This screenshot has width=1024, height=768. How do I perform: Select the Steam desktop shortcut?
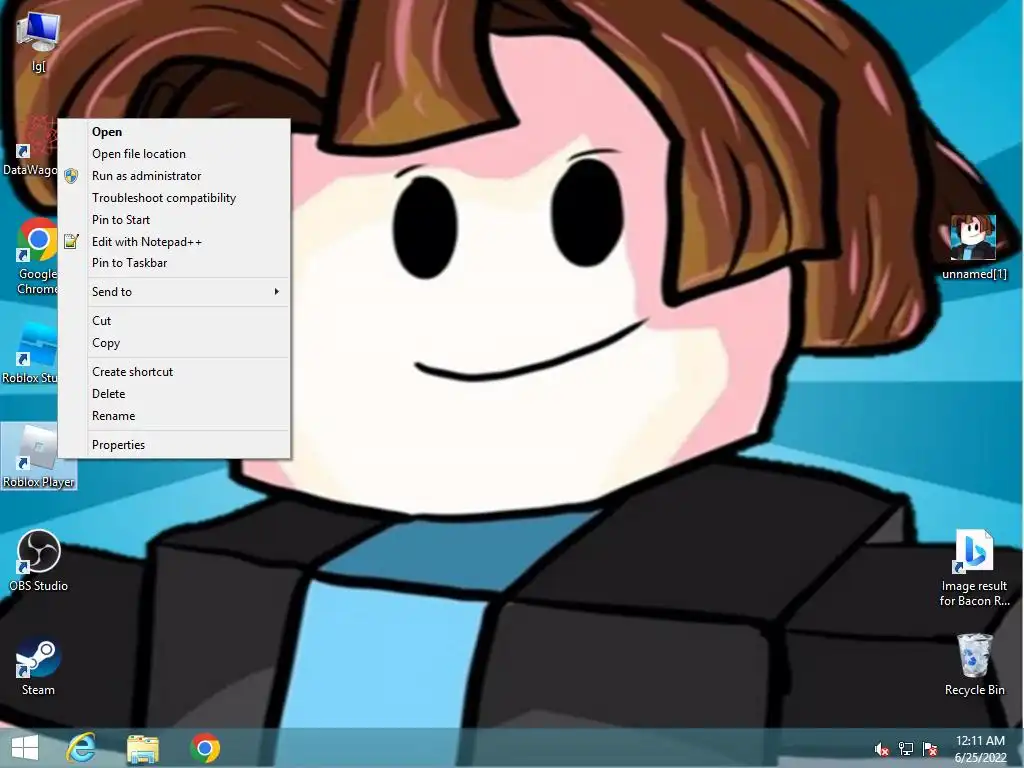38,665
